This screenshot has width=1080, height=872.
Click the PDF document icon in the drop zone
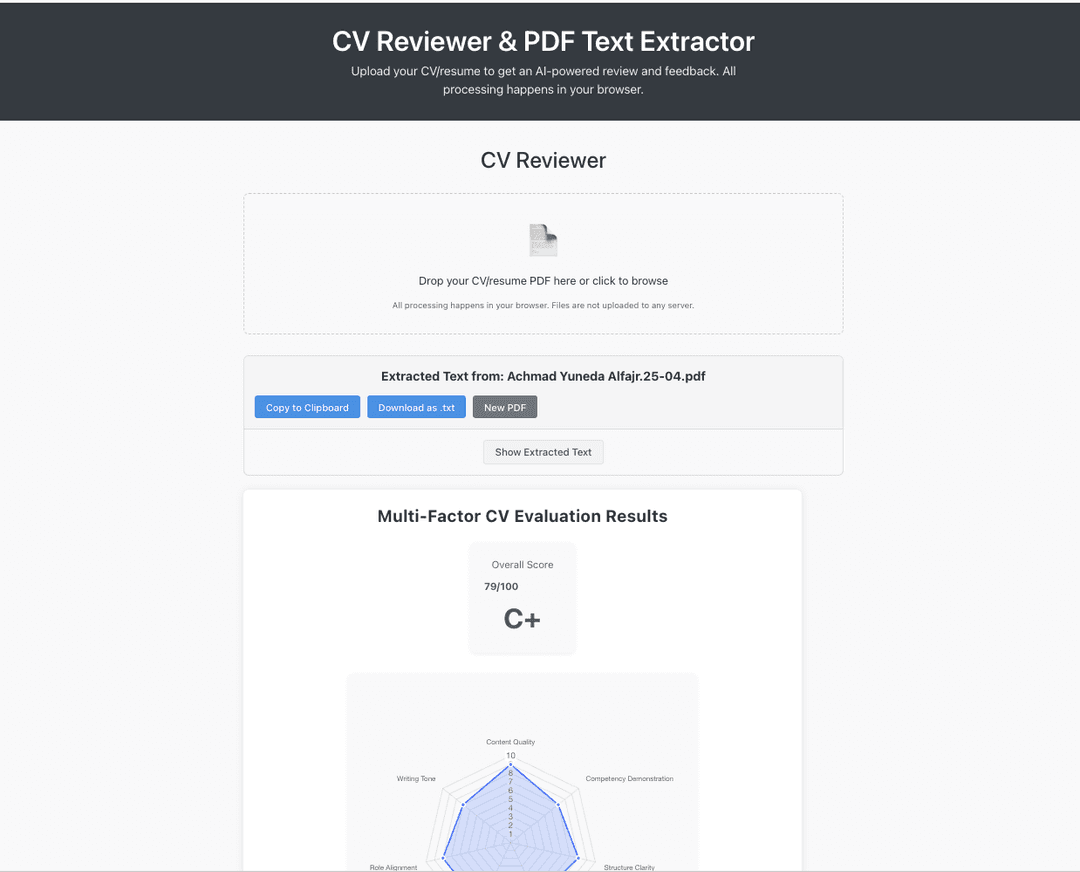tap(542, 240)
